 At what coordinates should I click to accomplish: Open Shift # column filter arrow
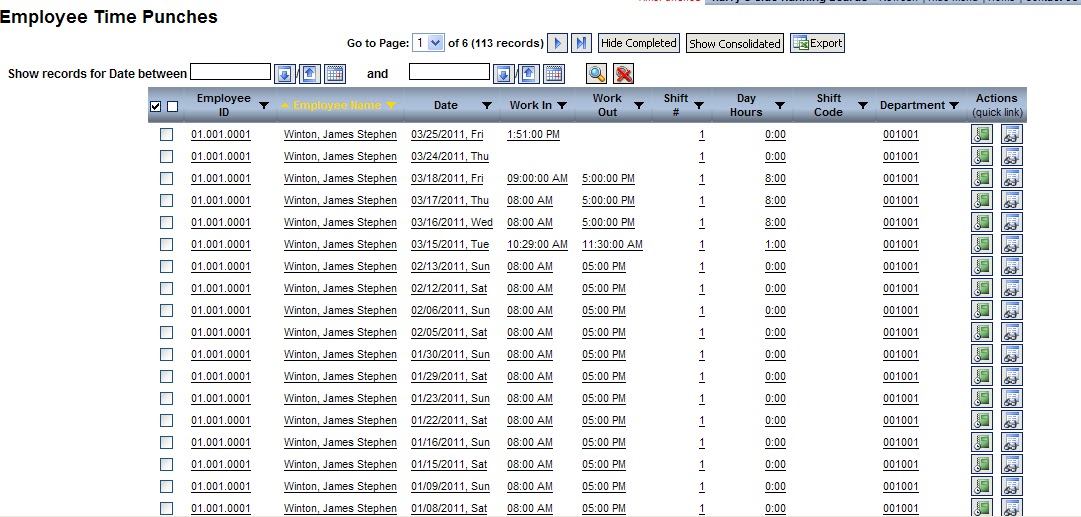[x=699, y=105]
